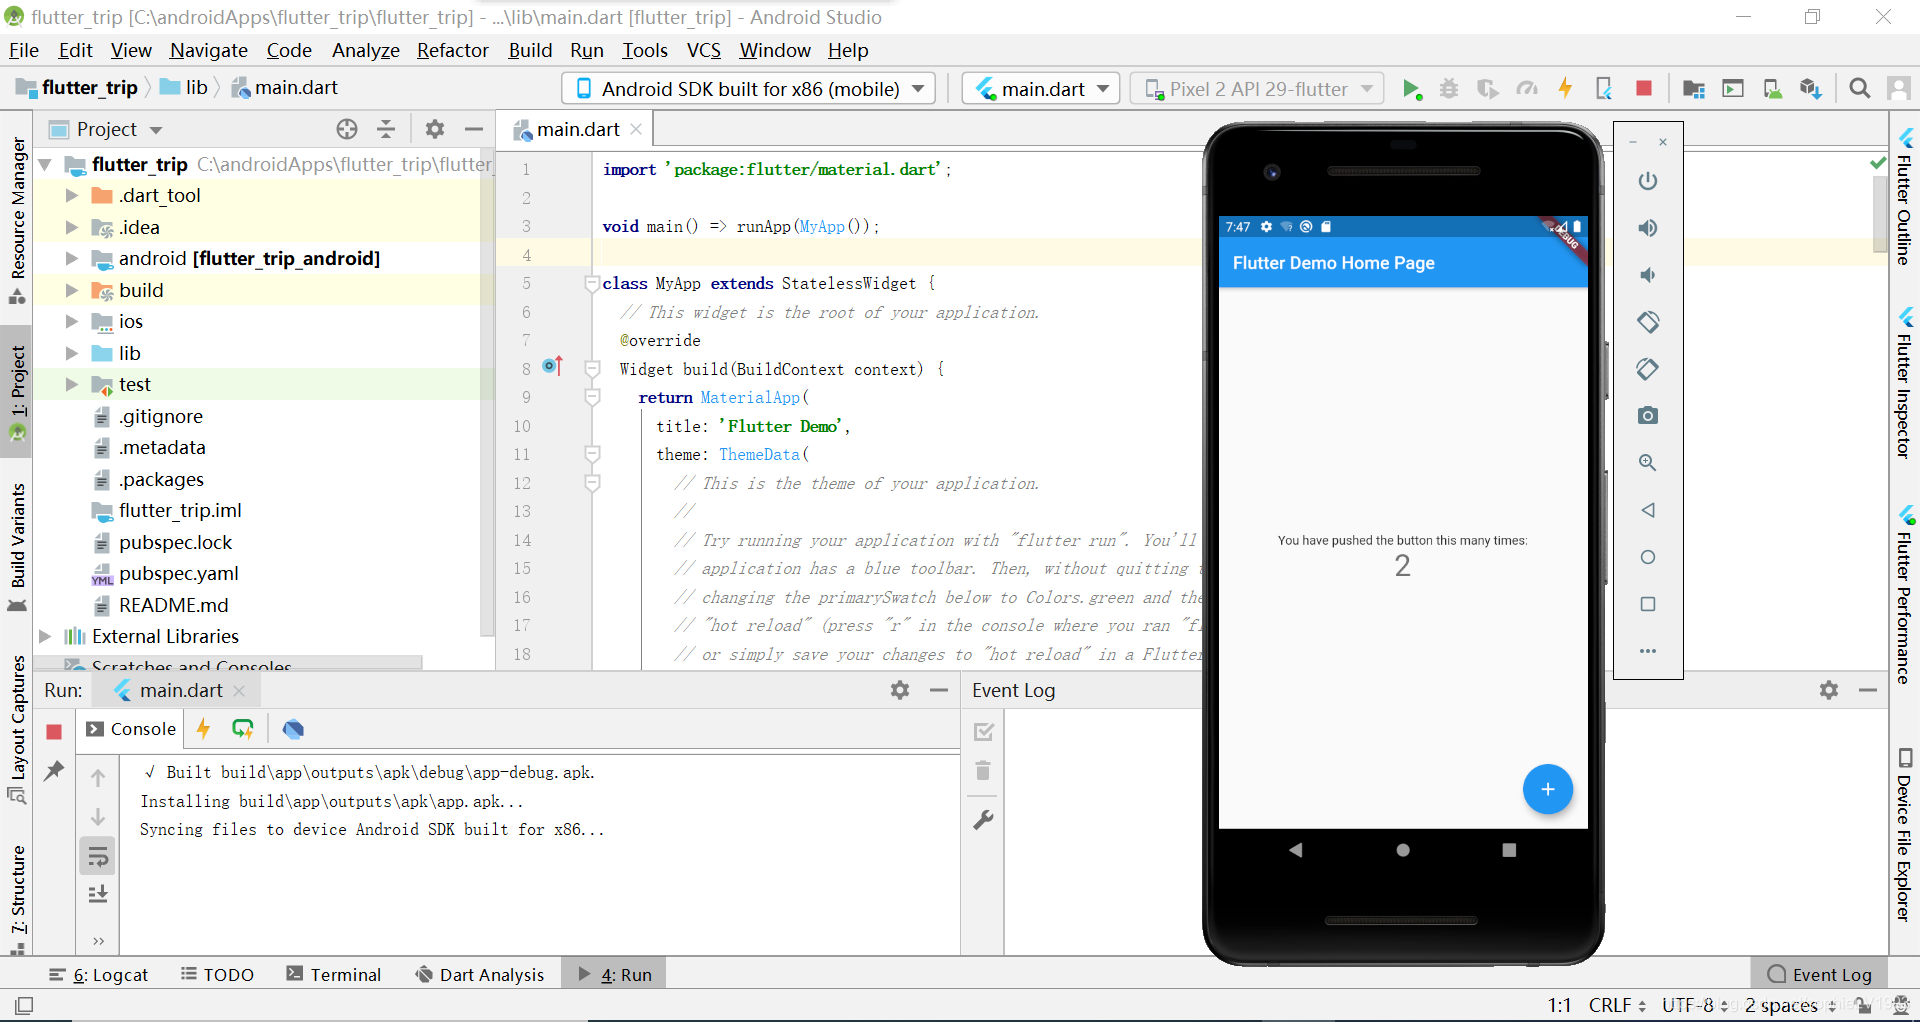
Task: Click the emulator power button
Action: click(1648, 181)
